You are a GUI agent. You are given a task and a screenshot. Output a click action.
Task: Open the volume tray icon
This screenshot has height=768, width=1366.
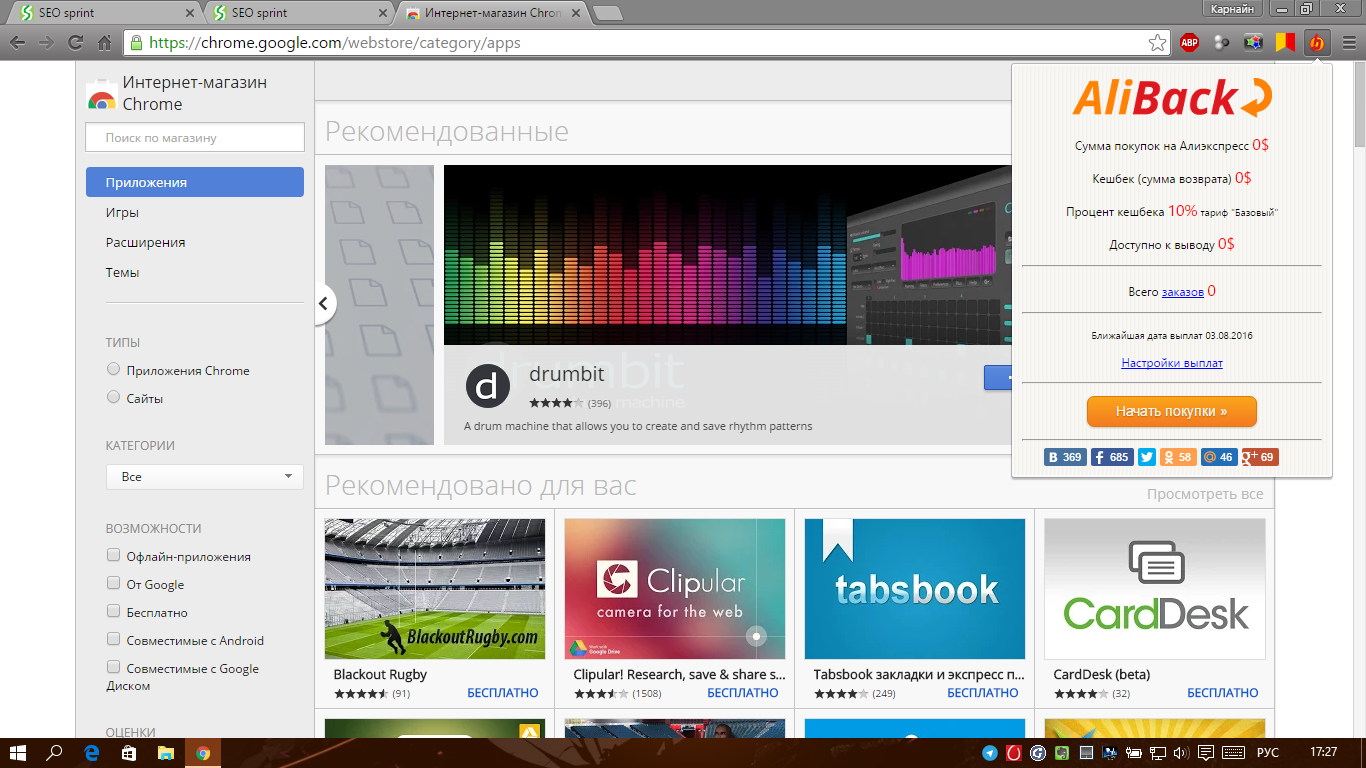1180,753
